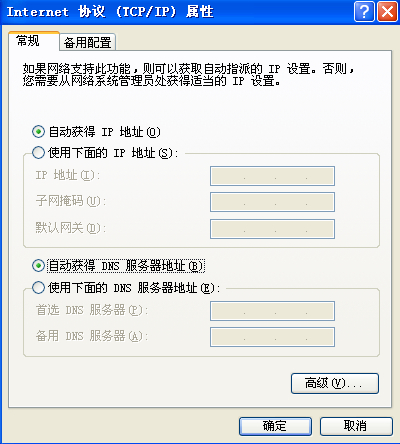
Task: Click the 默认网关 input field
Action: 272,229
